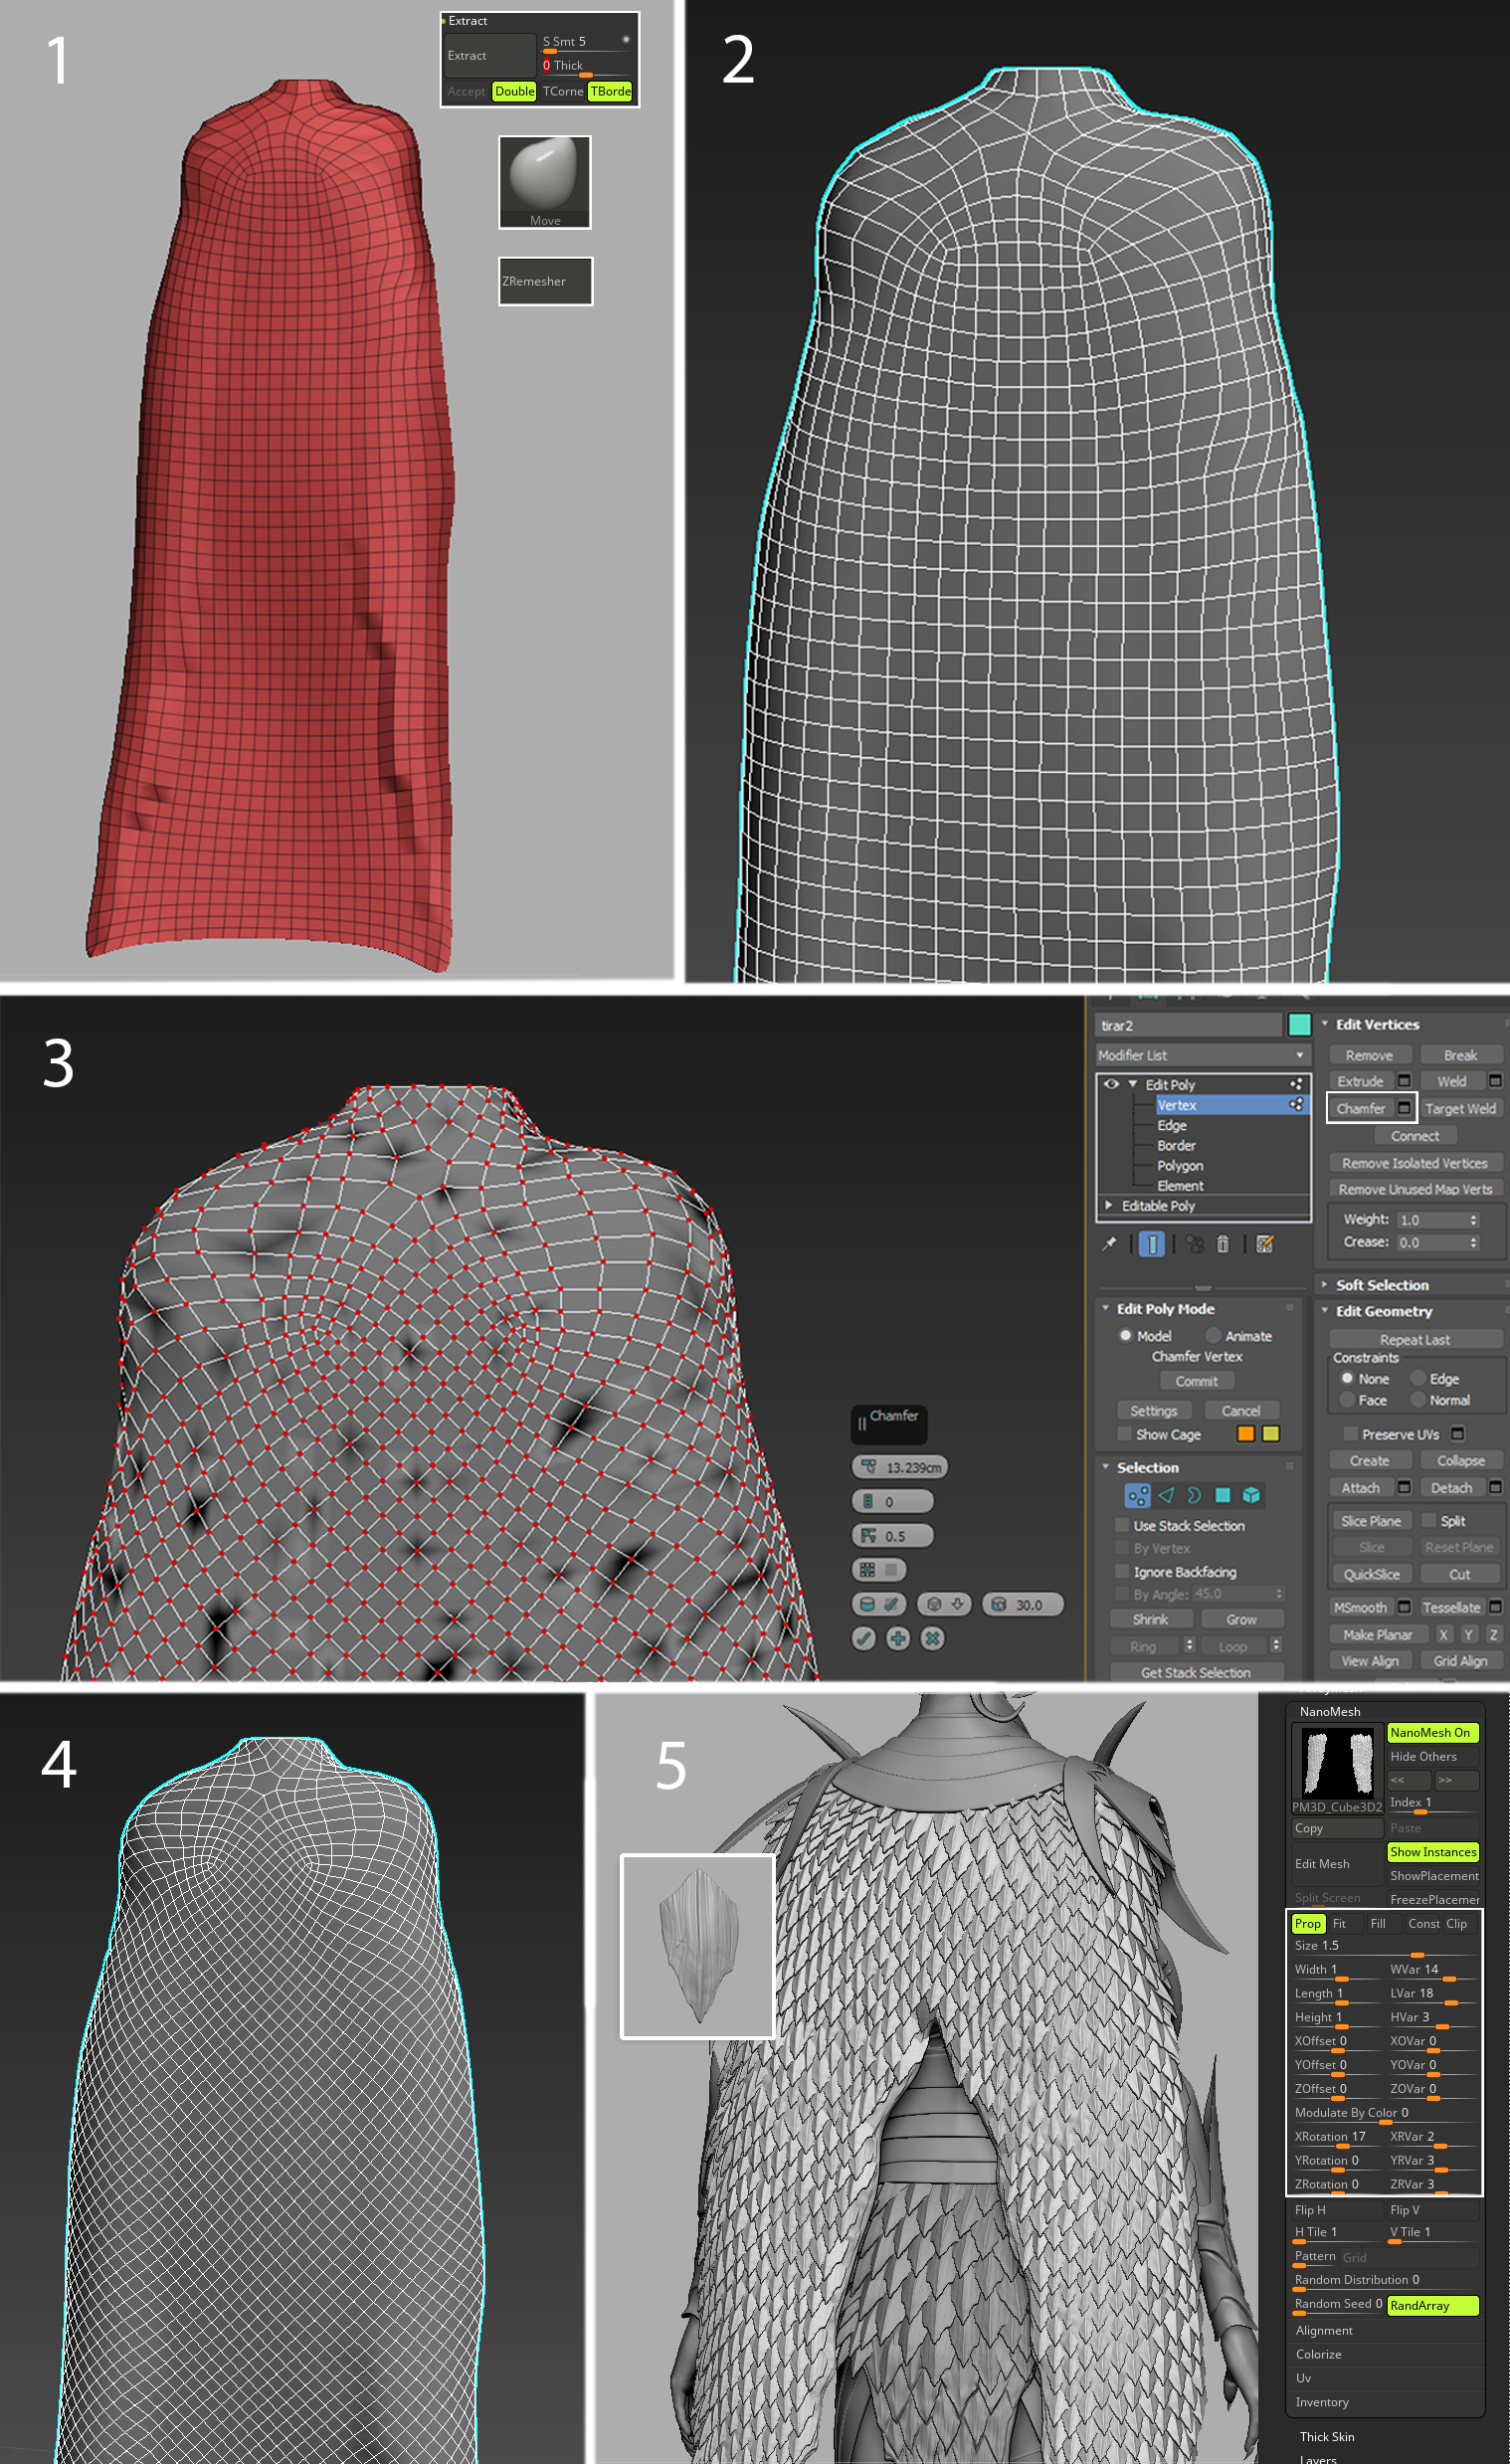Open Preserve UVs settings box icon
The width and height of the screenshot is (1510, 2464).
tap(1458, 1434)
